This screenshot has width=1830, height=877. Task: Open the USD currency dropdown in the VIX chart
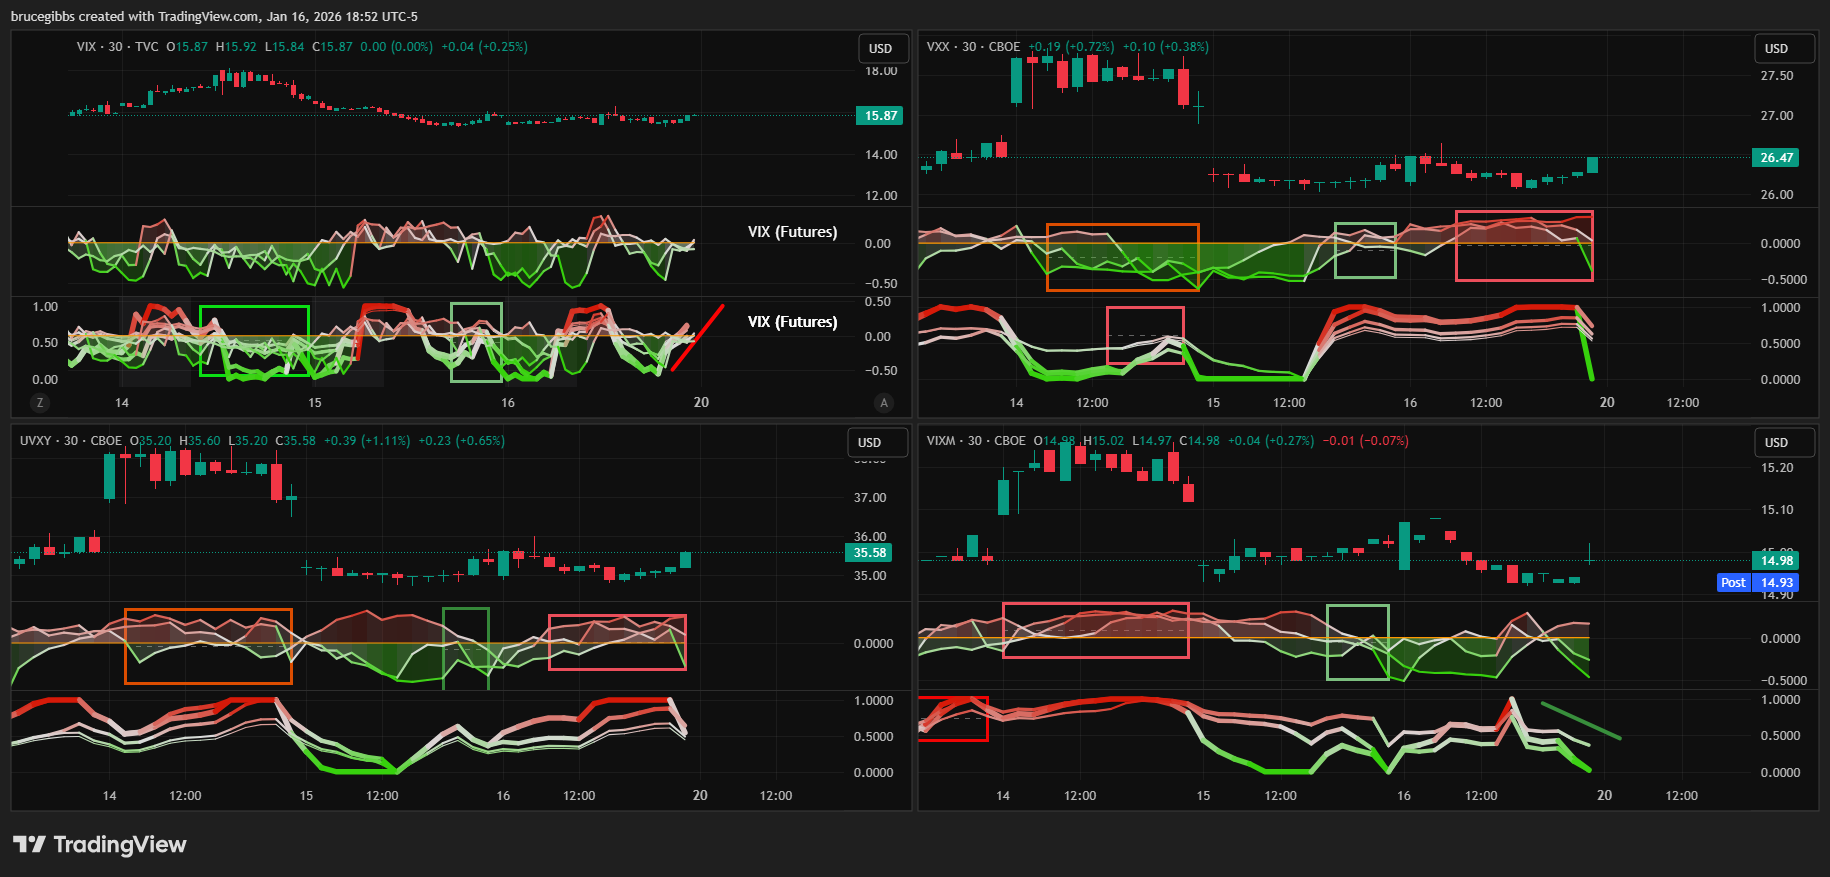(x=881, y=49)
